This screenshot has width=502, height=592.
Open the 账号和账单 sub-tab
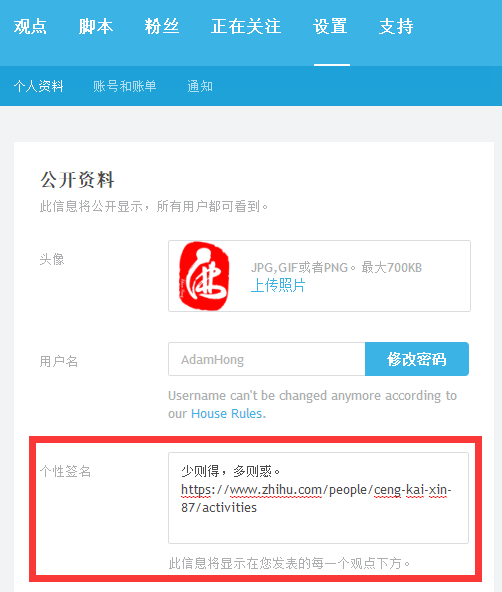point(125,86)
